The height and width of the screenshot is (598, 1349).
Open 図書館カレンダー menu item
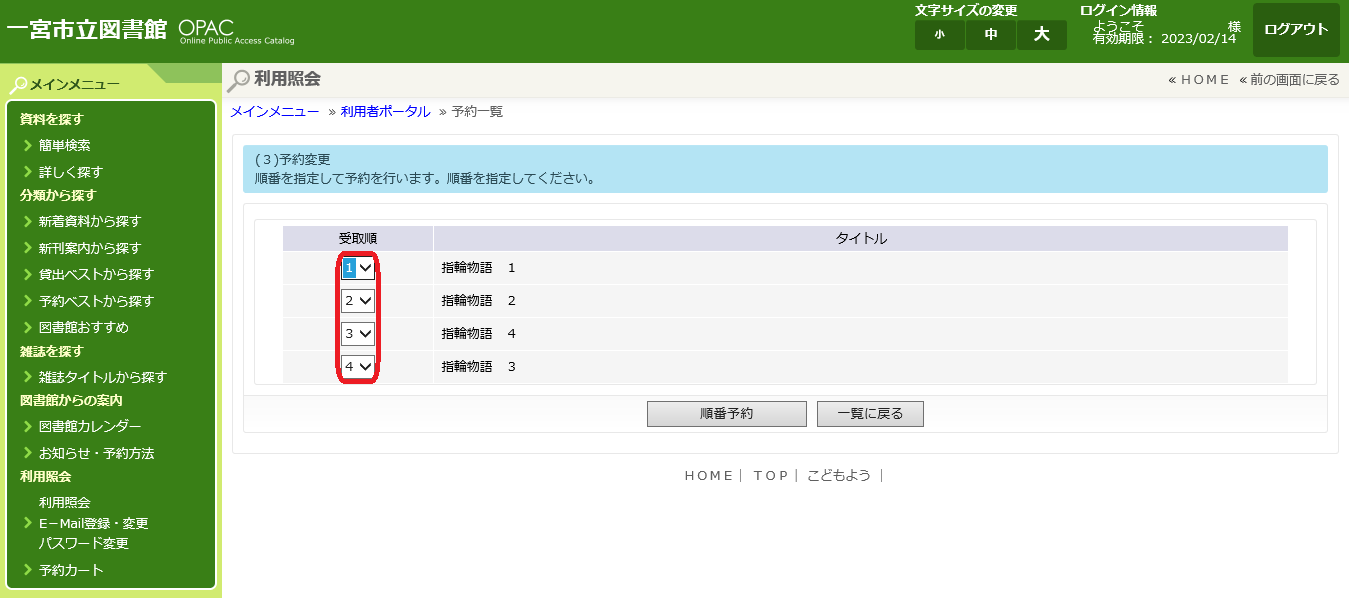click(x=90, y=426)
